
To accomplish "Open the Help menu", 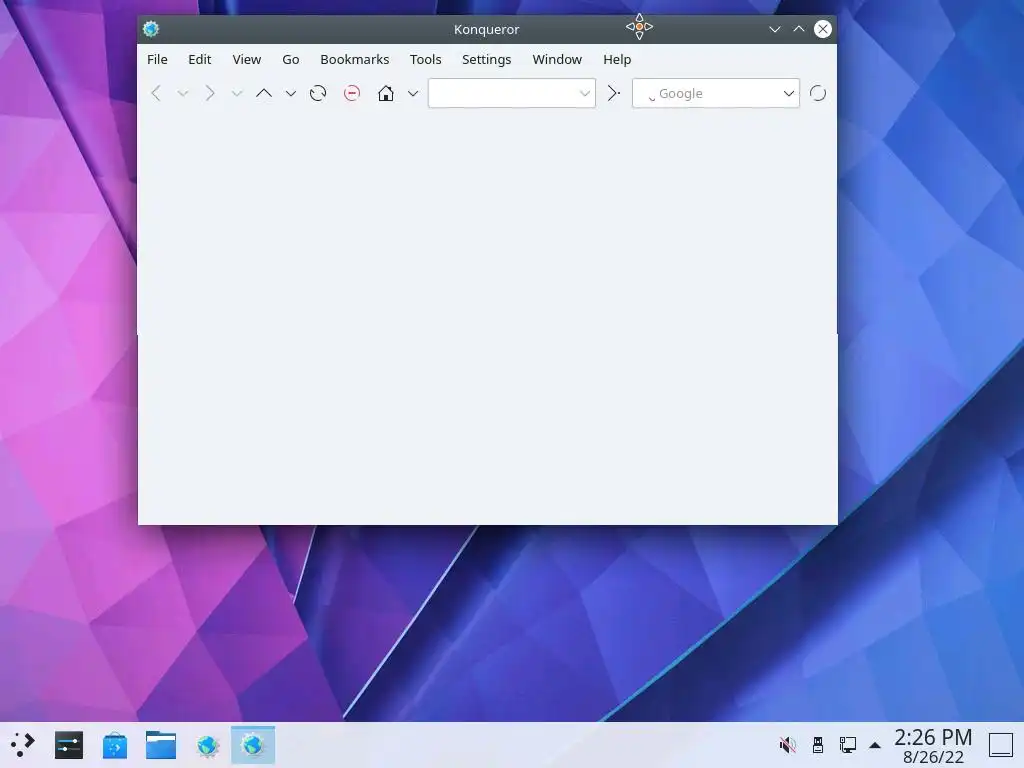I will (617, 59).
